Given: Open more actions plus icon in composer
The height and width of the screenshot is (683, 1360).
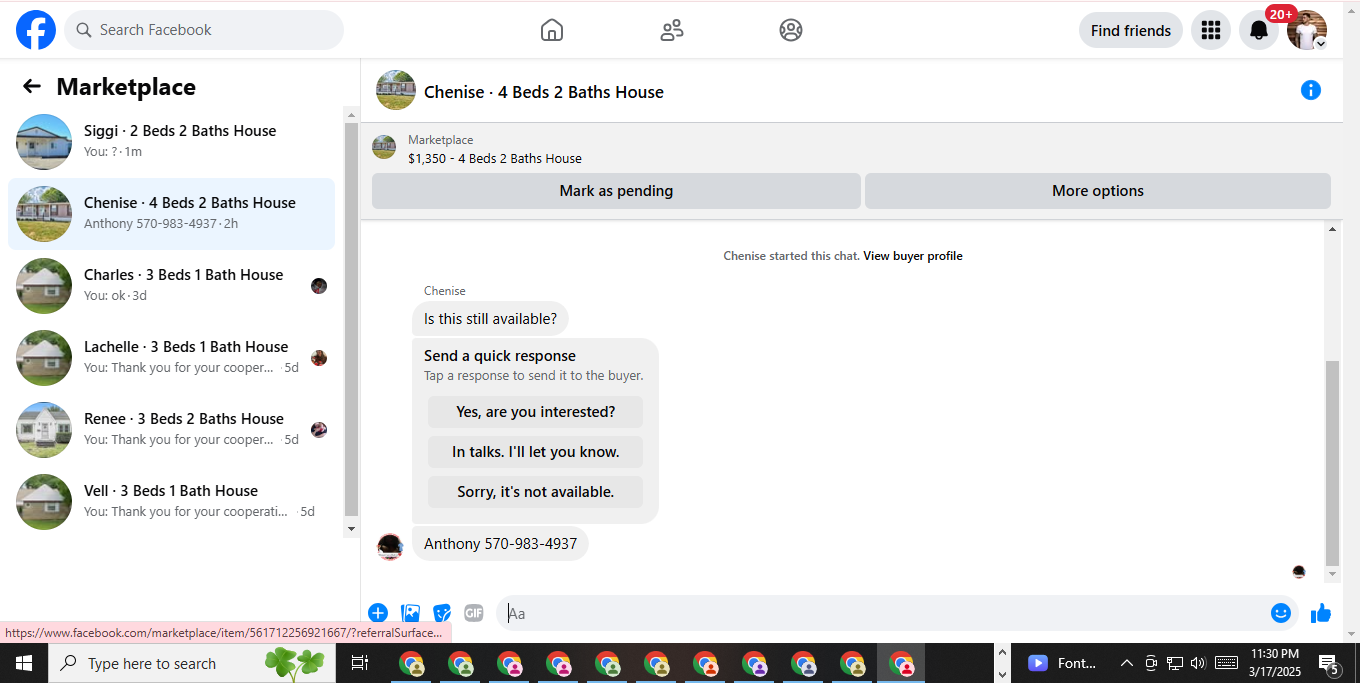Looking at the screenshot, I should point(378,613).
